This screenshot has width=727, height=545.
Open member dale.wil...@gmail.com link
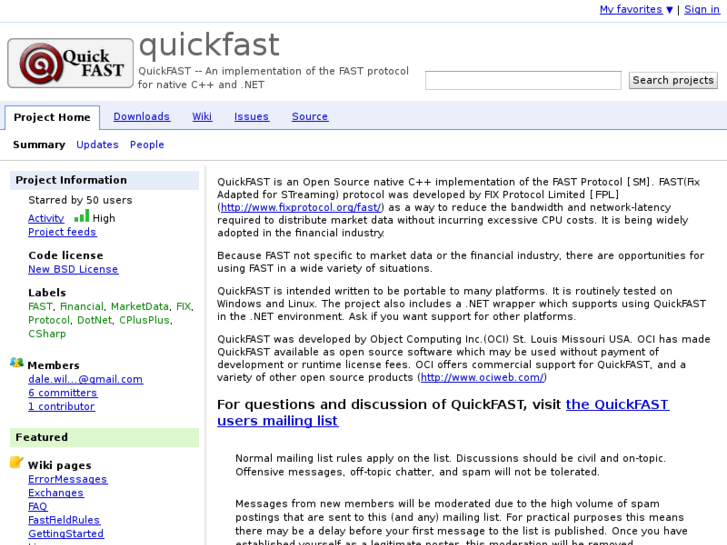click(x=85, y=379)
